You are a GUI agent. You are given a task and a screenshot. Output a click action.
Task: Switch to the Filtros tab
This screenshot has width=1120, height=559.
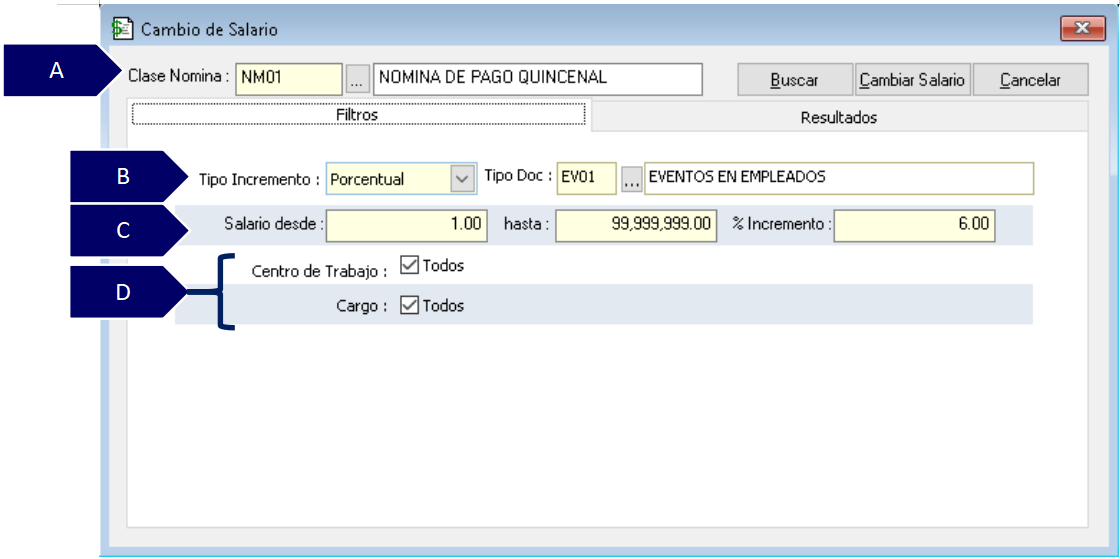pyautogui.click(x=357, y=114)
